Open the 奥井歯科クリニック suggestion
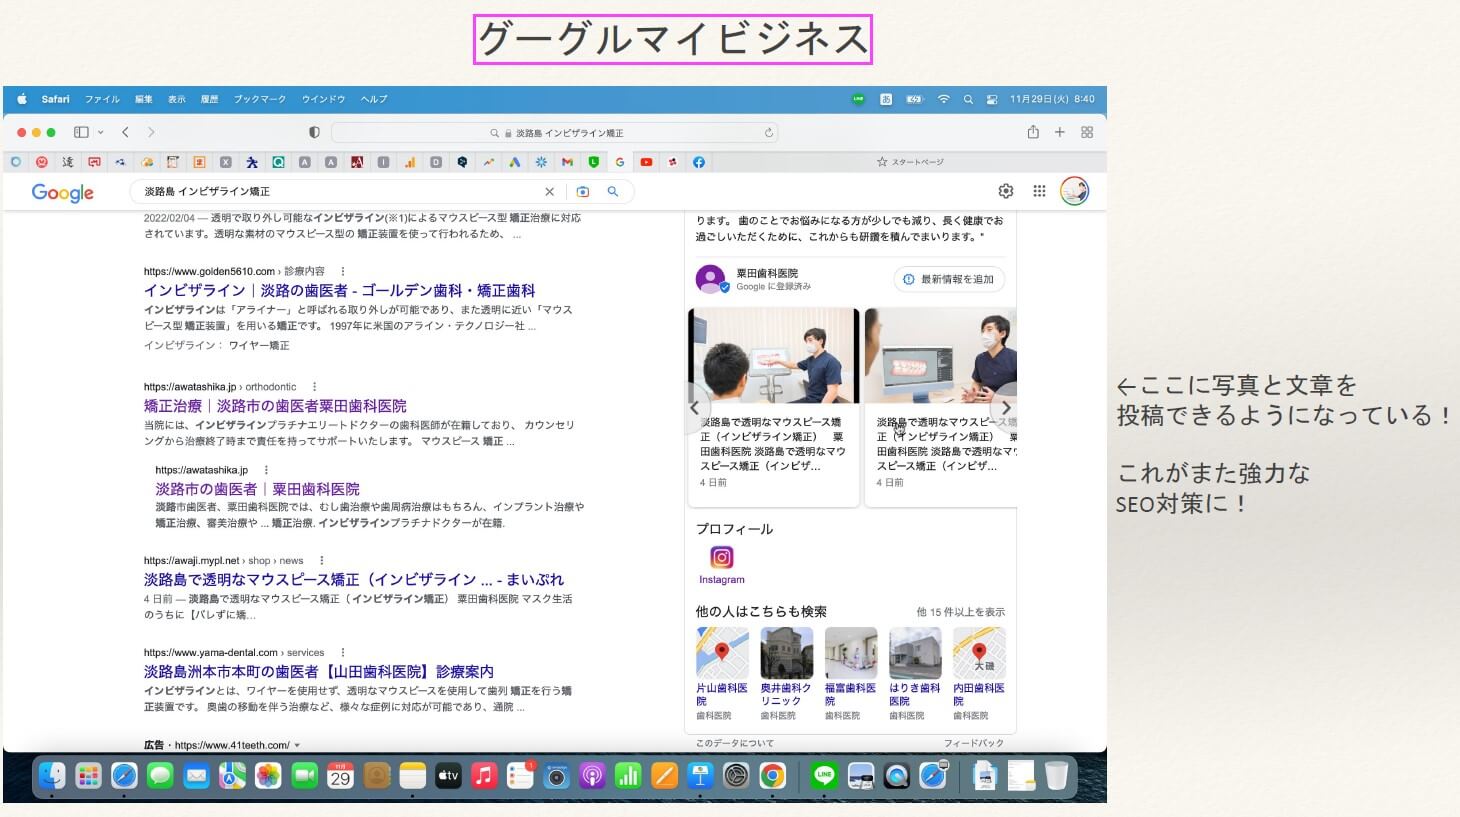 pos(786,653)
